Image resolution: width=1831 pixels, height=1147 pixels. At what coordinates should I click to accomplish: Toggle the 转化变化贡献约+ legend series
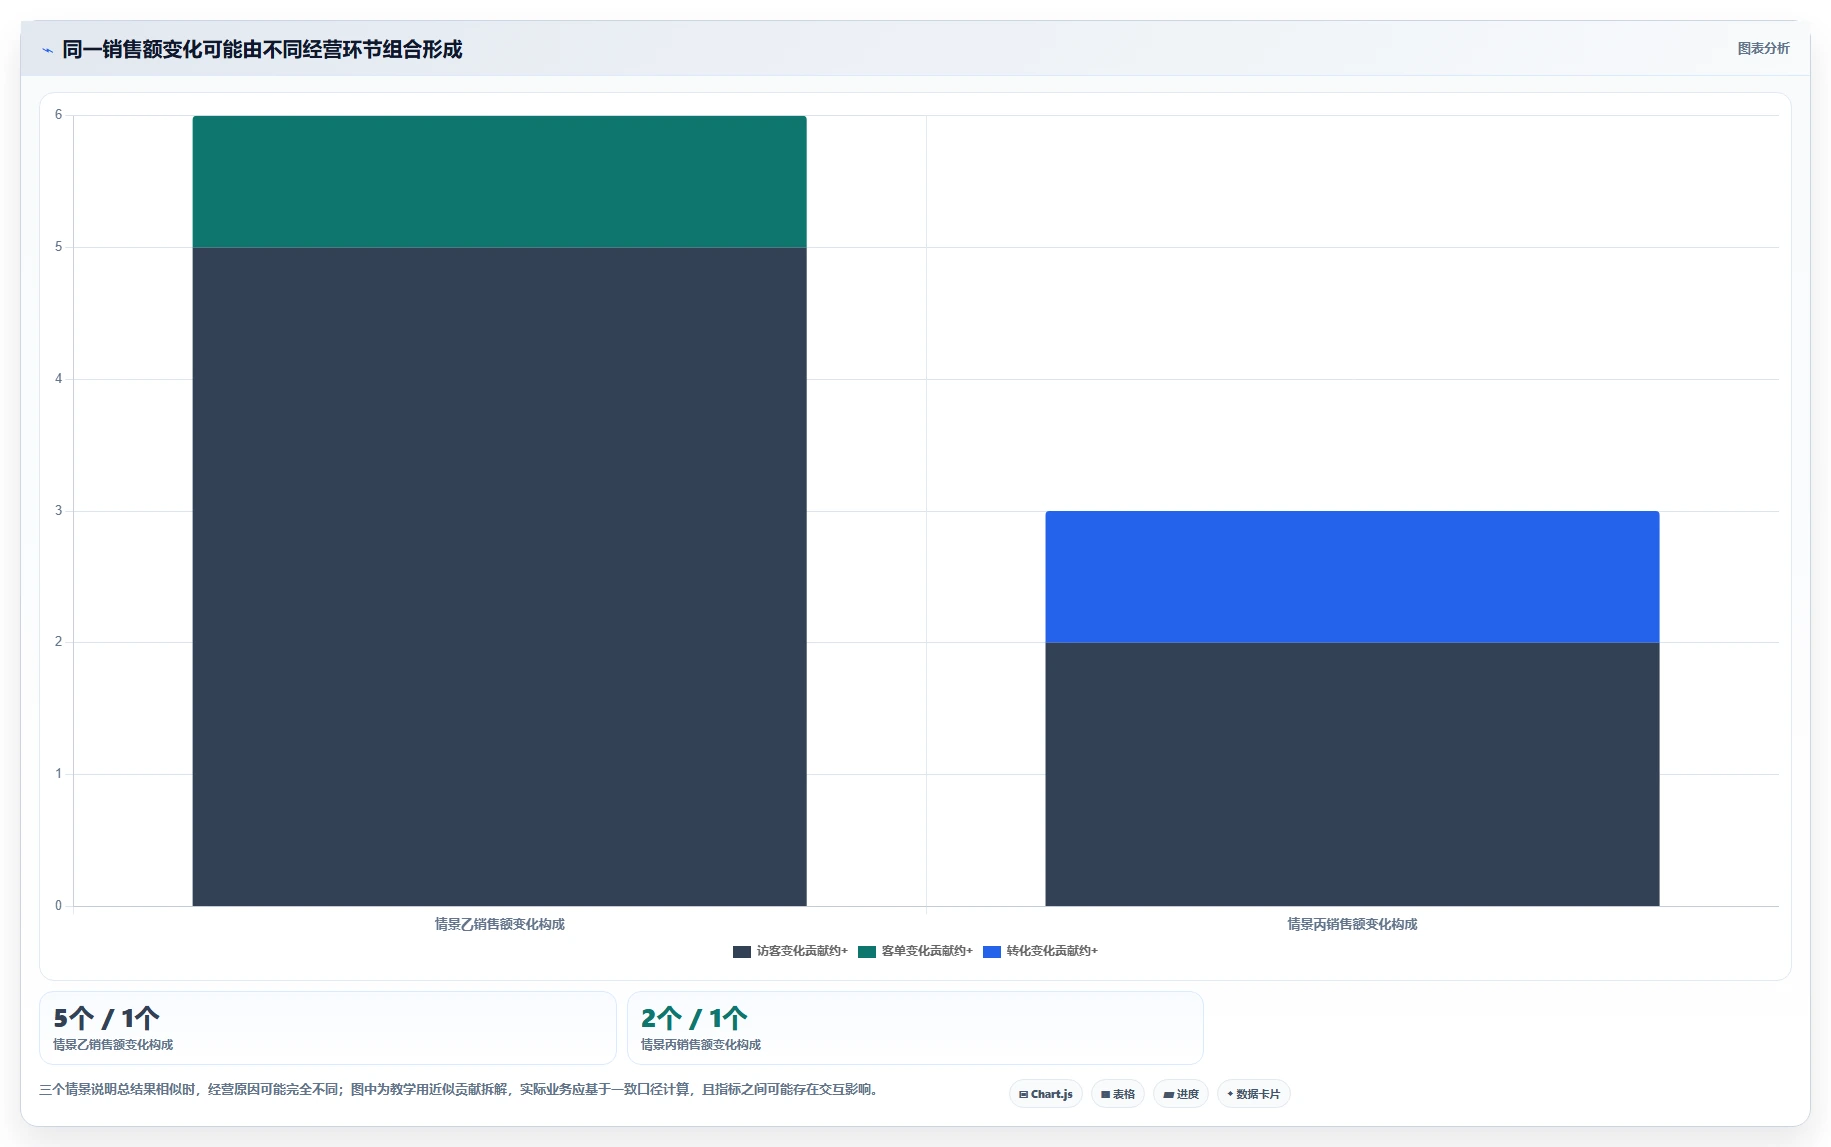(x=1040, y=951)
